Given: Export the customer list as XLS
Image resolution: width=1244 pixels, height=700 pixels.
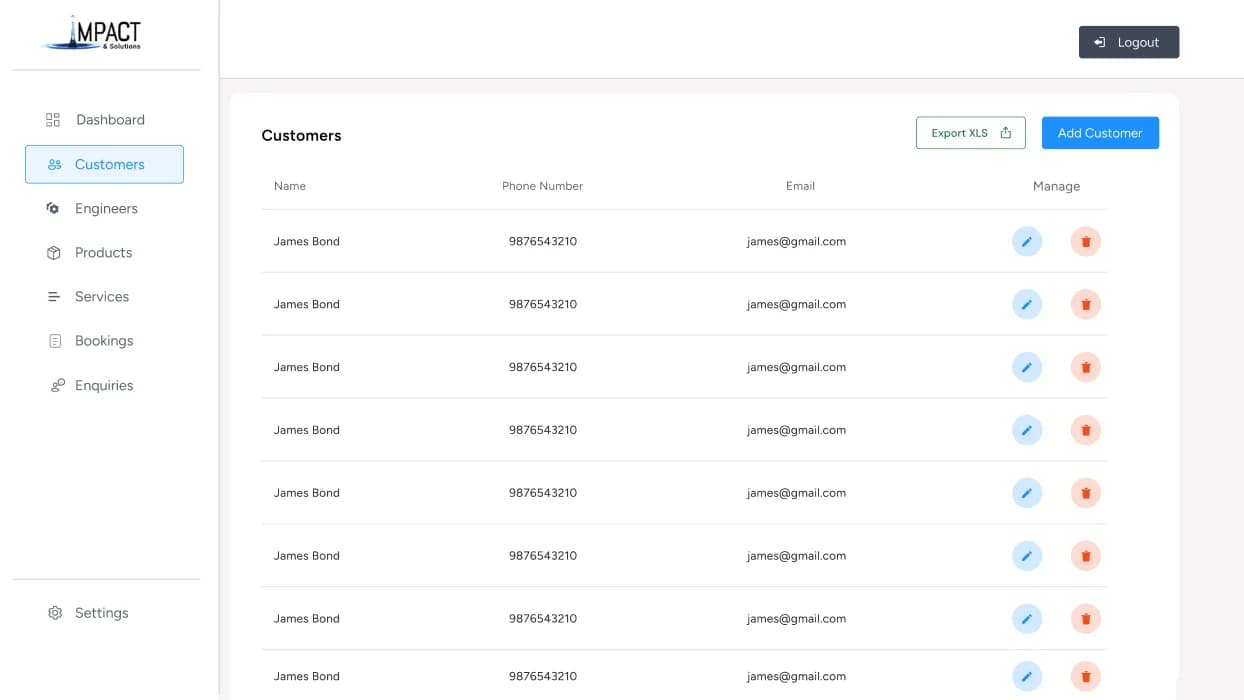Looking at the screenshot, I should tap(970, 133).
